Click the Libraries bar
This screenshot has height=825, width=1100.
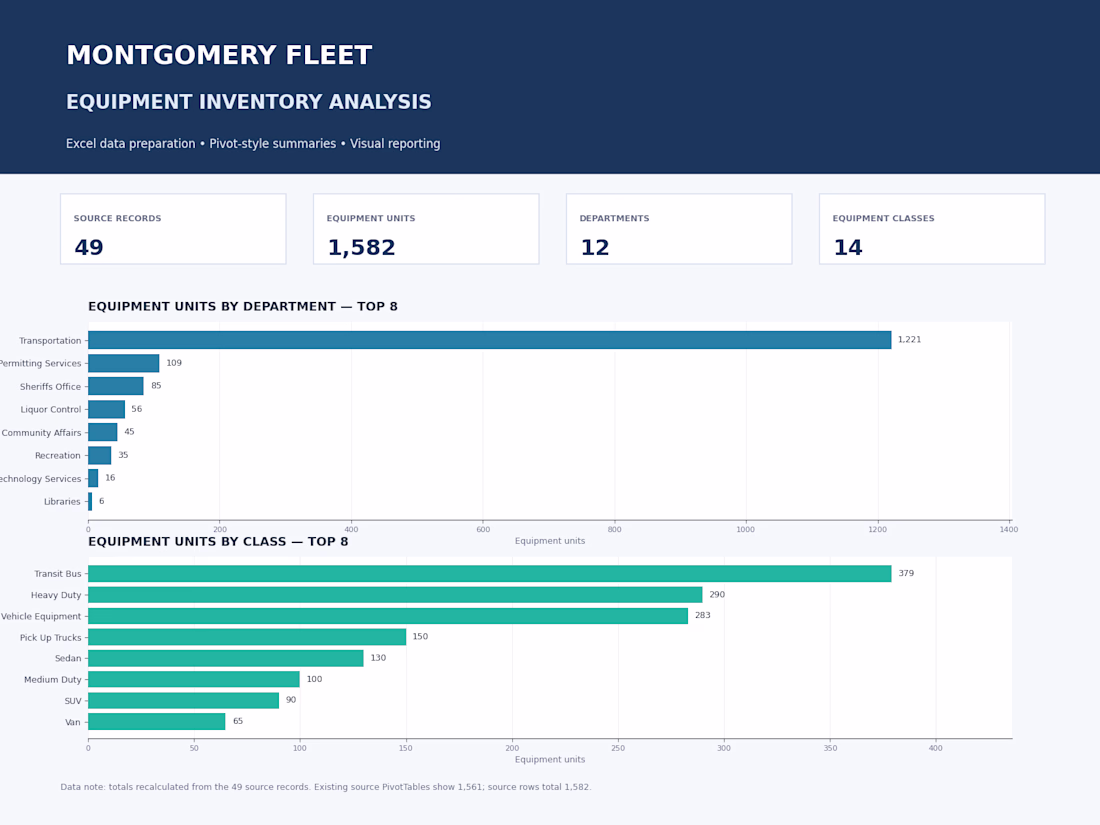[x=90, y=502]
